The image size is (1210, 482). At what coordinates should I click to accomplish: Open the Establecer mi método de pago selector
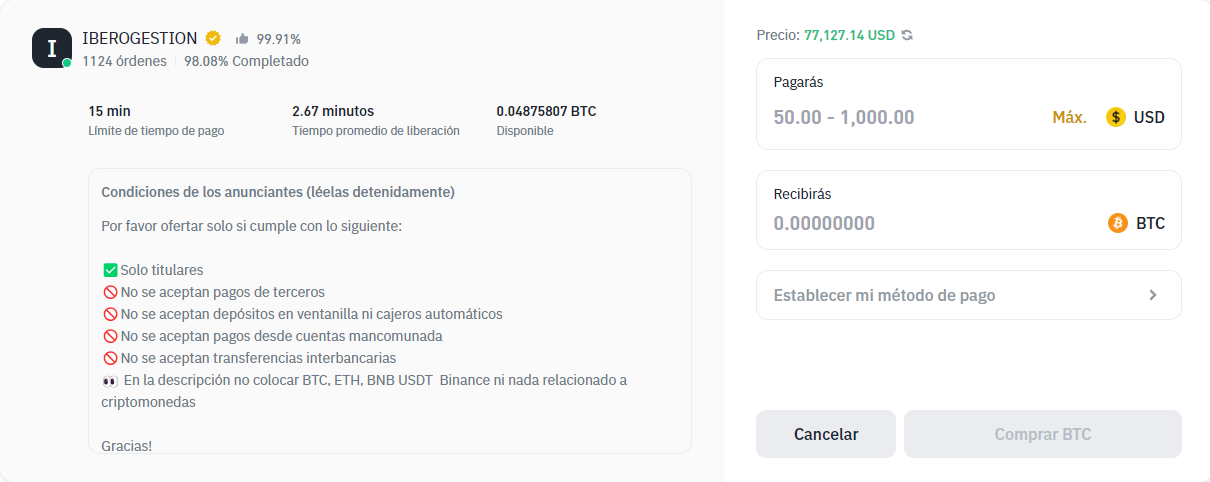(x=967, y=295)
